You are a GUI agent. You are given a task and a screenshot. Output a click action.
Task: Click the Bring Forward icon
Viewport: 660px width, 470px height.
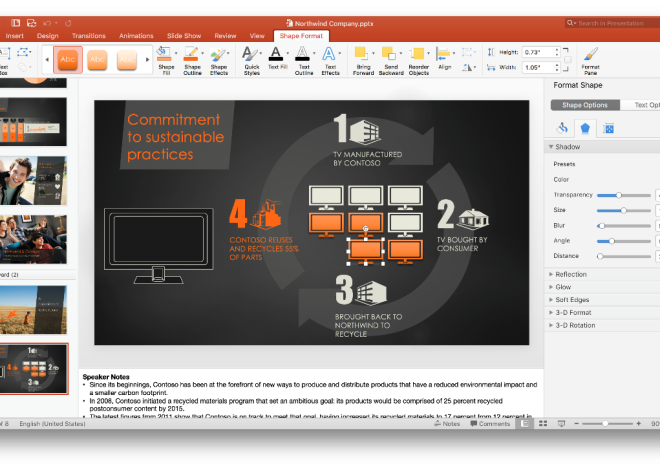tap(361, 53)
